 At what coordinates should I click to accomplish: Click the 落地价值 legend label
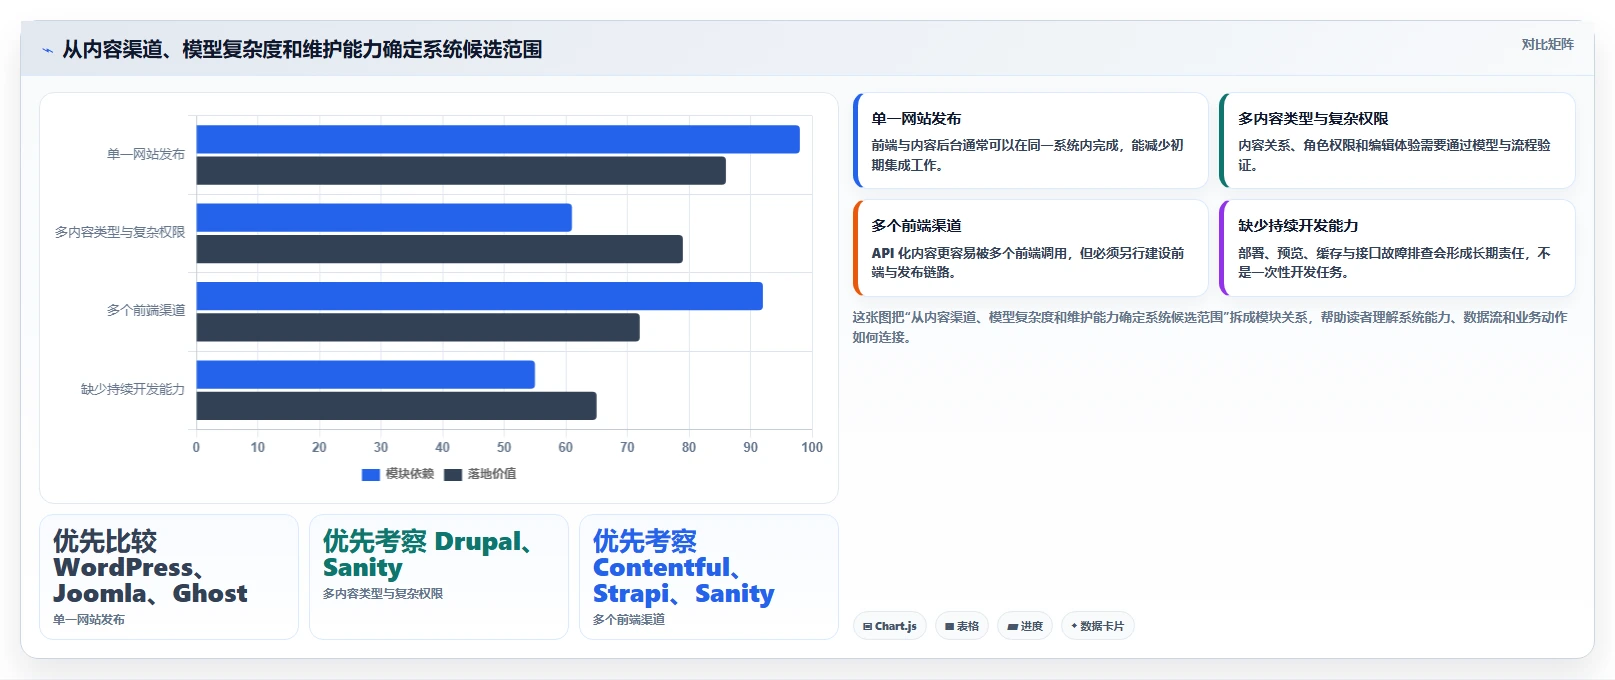tap(492, 474)
